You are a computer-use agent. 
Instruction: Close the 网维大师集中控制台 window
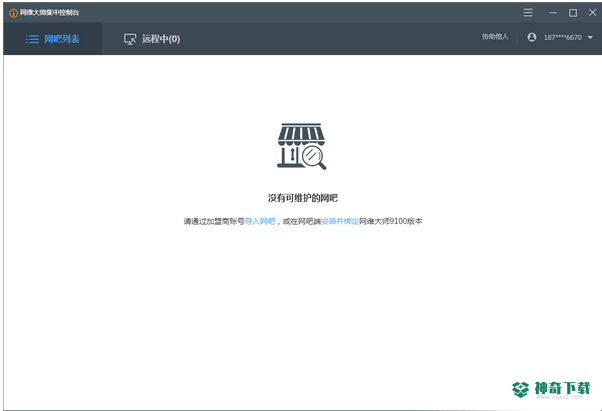point(592,13)
